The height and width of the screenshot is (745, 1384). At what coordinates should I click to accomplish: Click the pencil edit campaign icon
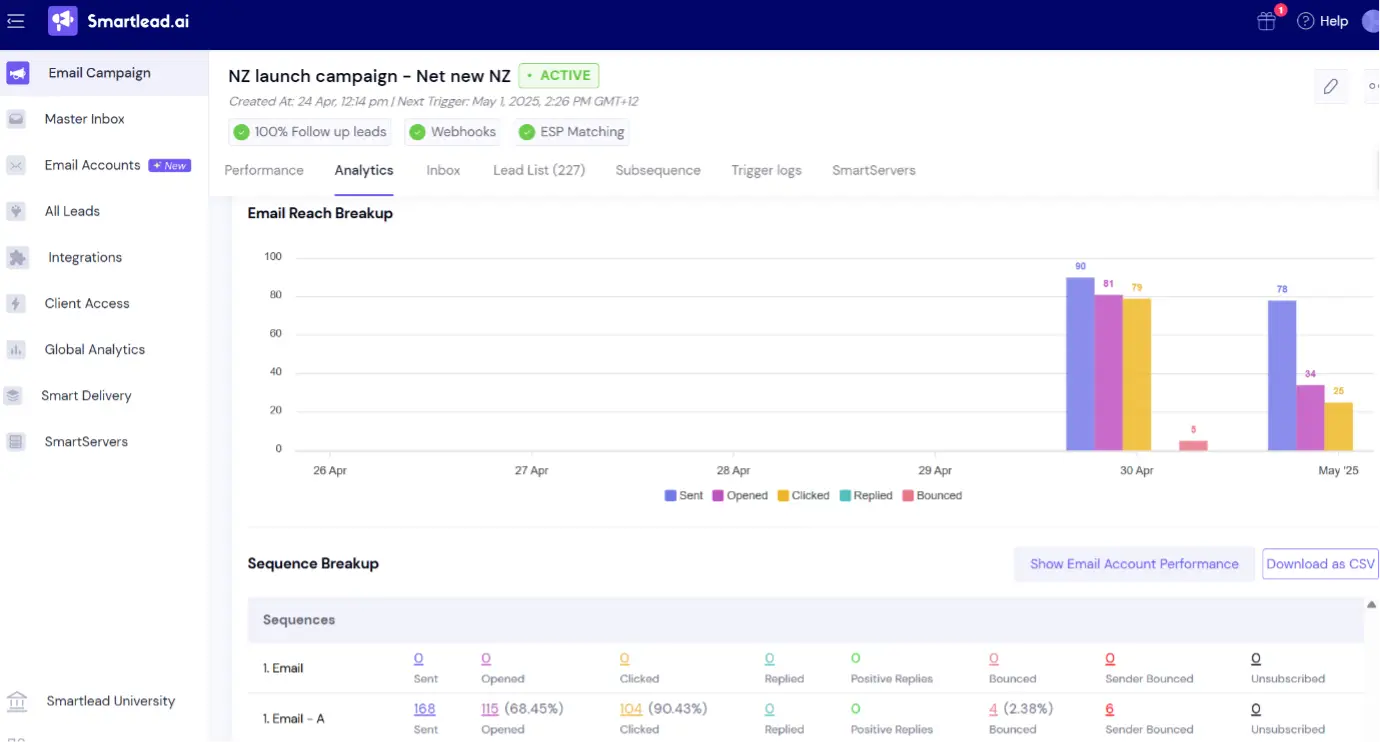(x=1331, y=86)
